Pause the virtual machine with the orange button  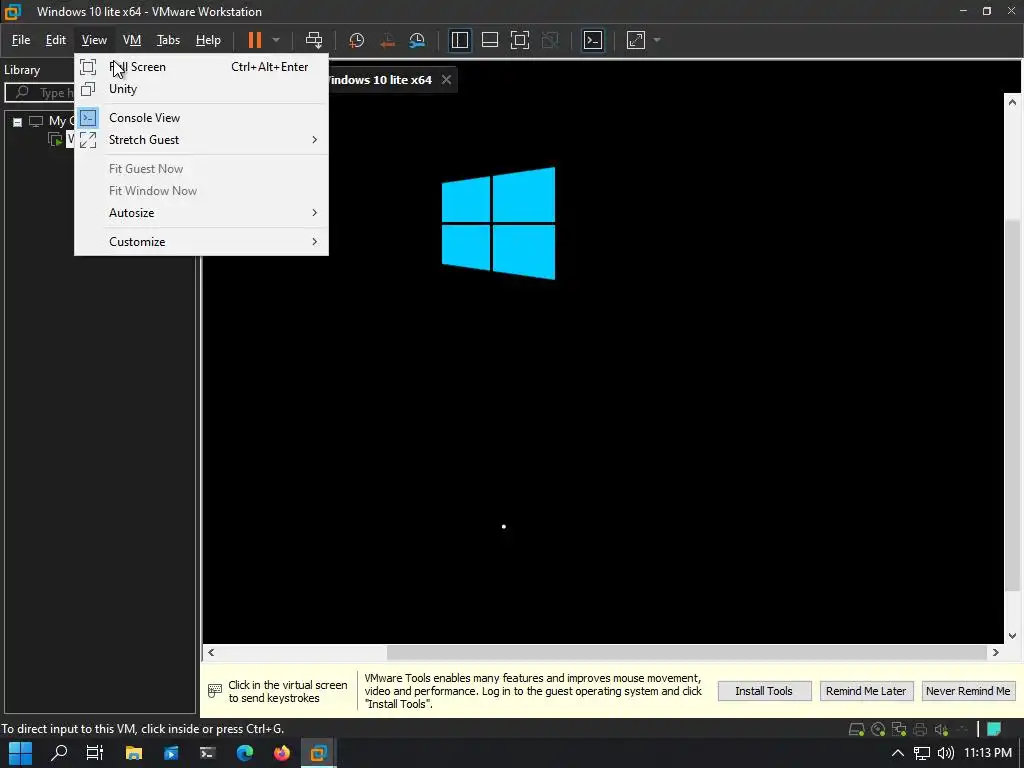pos(255,40)
